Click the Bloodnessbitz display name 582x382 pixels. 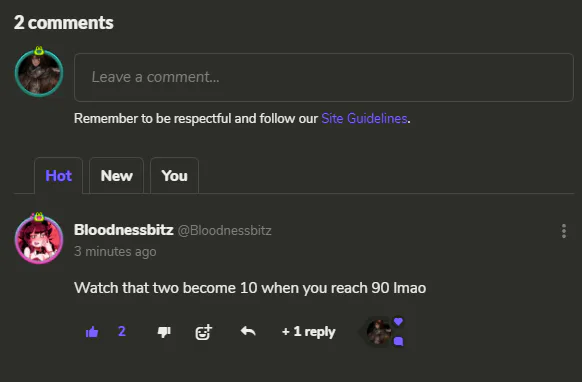pyautogui.click(x=124, y=230)
